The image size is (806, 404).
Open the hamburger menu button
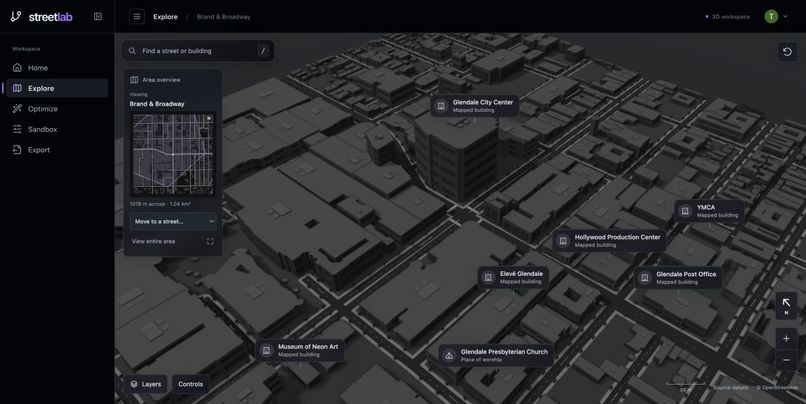click(137, 16)
